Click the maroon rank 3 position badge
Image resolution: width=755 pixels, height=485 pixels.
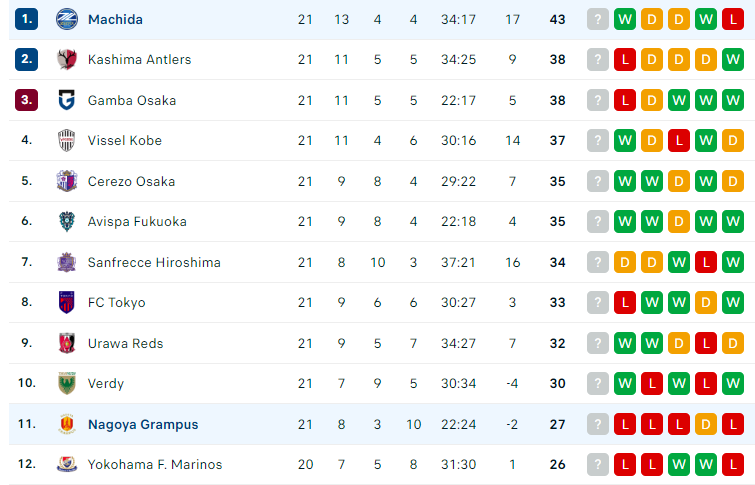[26, 100]
